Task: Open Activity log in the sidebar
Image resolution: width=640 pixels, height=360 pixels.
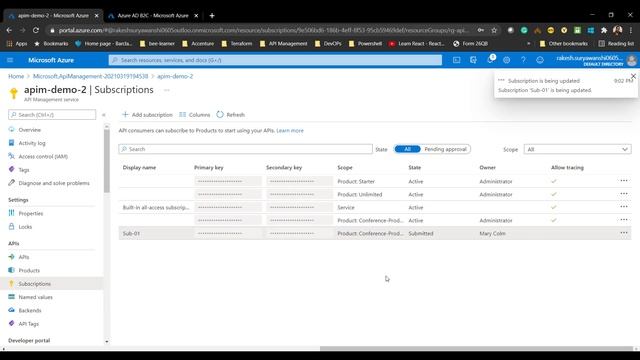Action: pos(32,143)
